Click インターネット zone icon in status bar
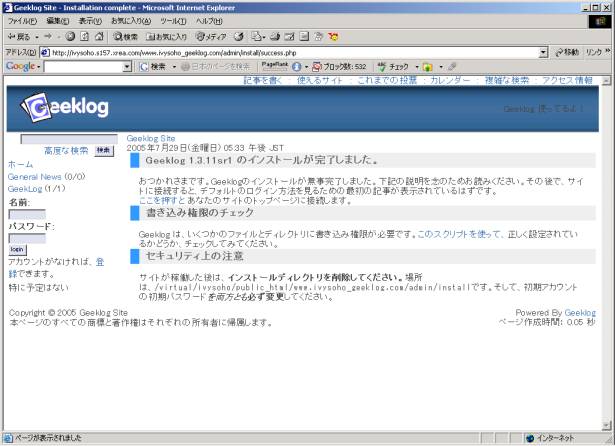This screenshot has height=446, width=615. (530, 438)
